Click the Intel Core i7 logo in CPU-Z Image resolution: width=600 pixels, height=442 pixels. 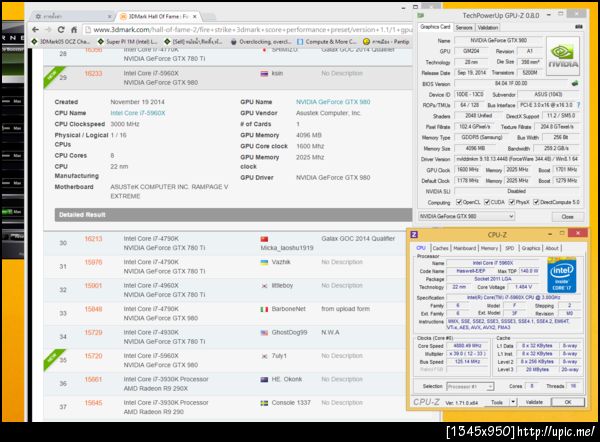(x=562, y=275)
